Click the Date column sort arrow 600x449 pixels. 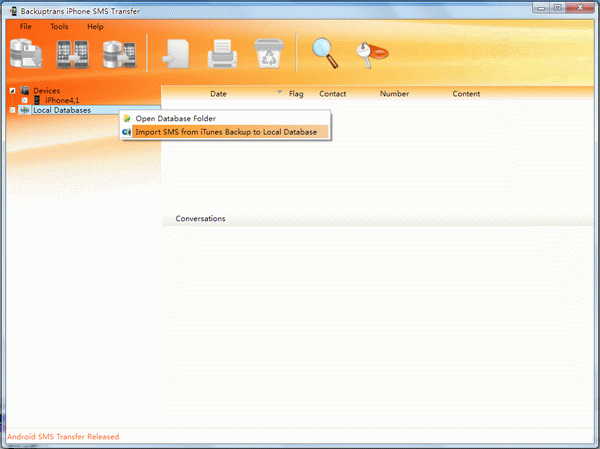279,92
